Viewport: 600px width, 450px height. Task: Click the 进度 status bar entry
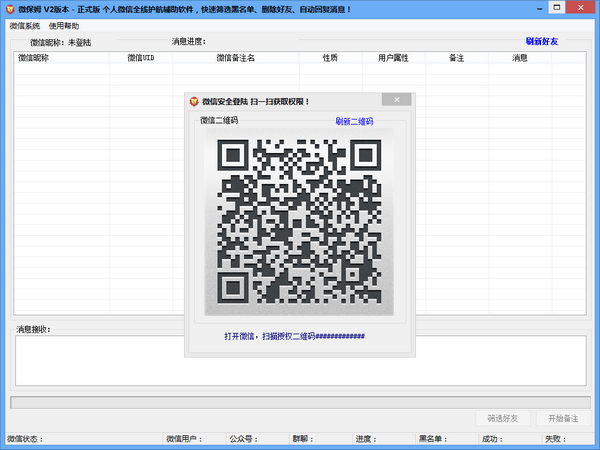(366, 439)
